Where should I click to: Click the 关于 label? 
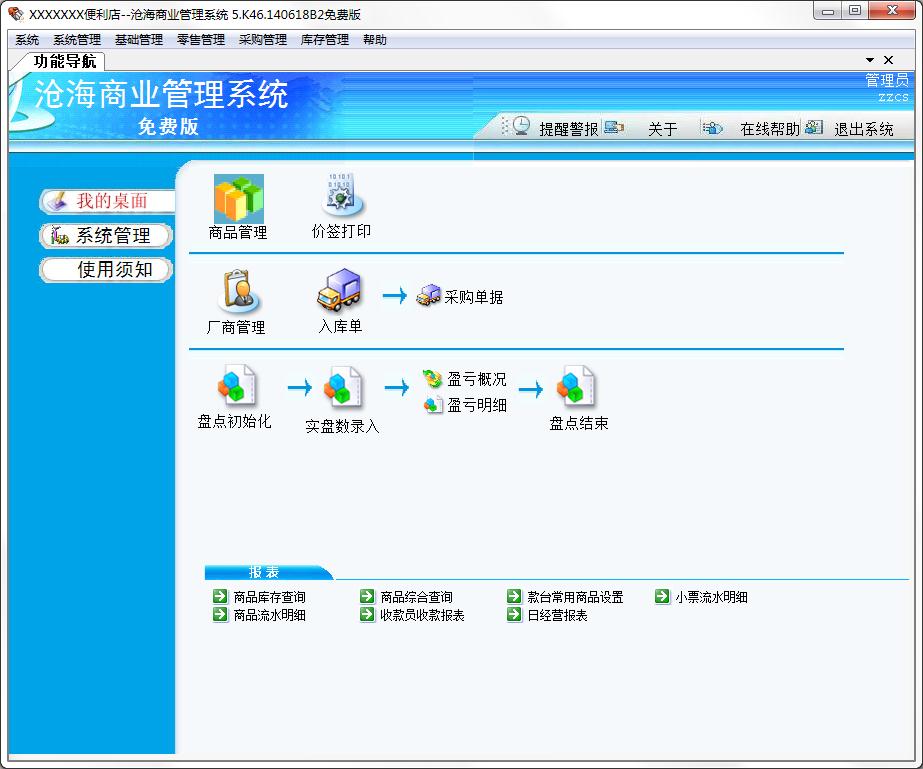pos(663,129)
